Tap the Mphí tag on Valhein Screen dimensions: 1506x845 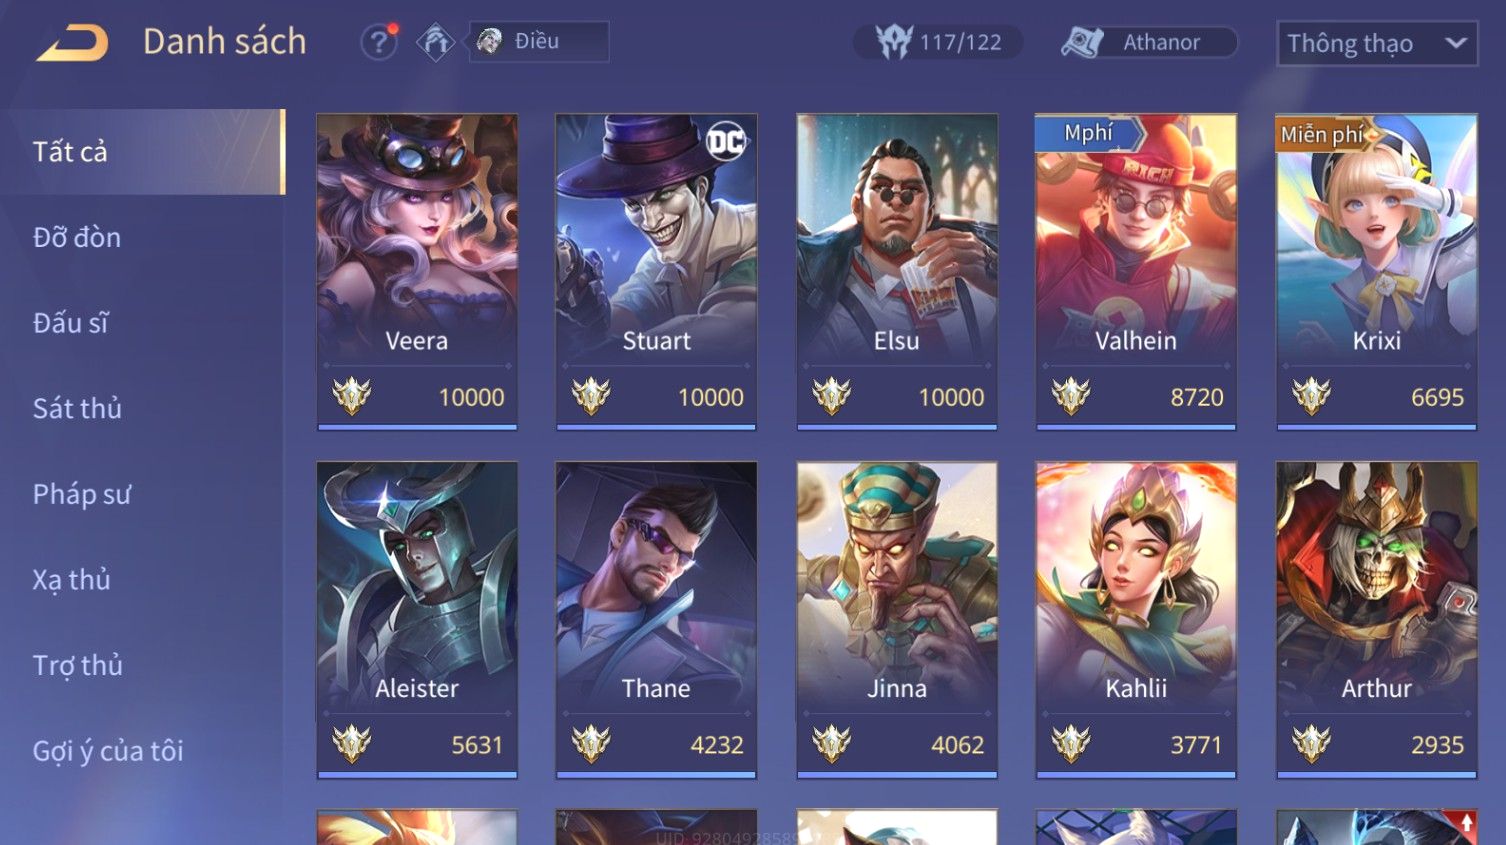coord(1089,133)
